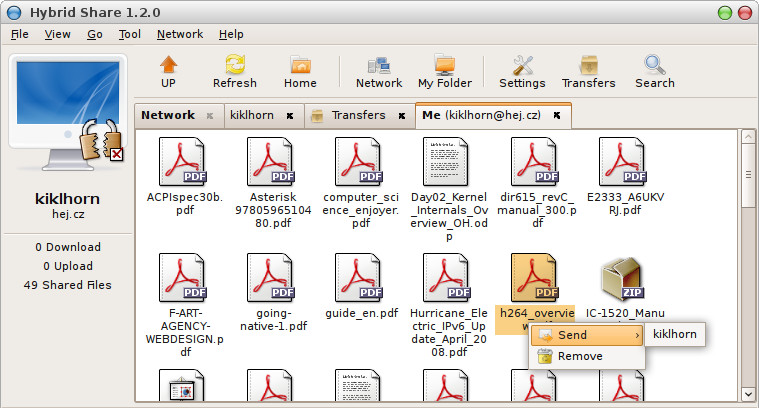Open the Tool menu
This screenshot has width=759, height=408.
click(130, 34)
